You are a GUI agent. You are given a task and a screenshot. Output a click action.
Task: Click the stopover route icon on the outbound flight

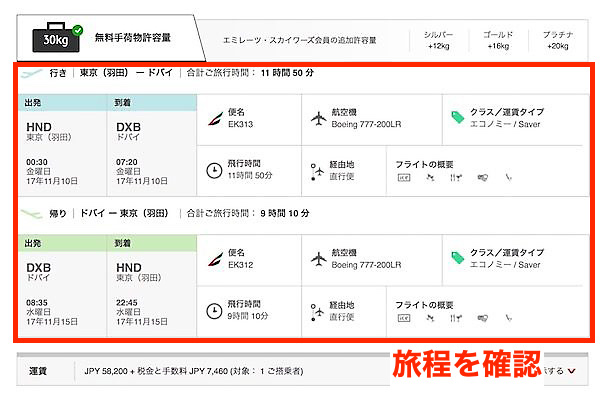[x=317, y=171]
